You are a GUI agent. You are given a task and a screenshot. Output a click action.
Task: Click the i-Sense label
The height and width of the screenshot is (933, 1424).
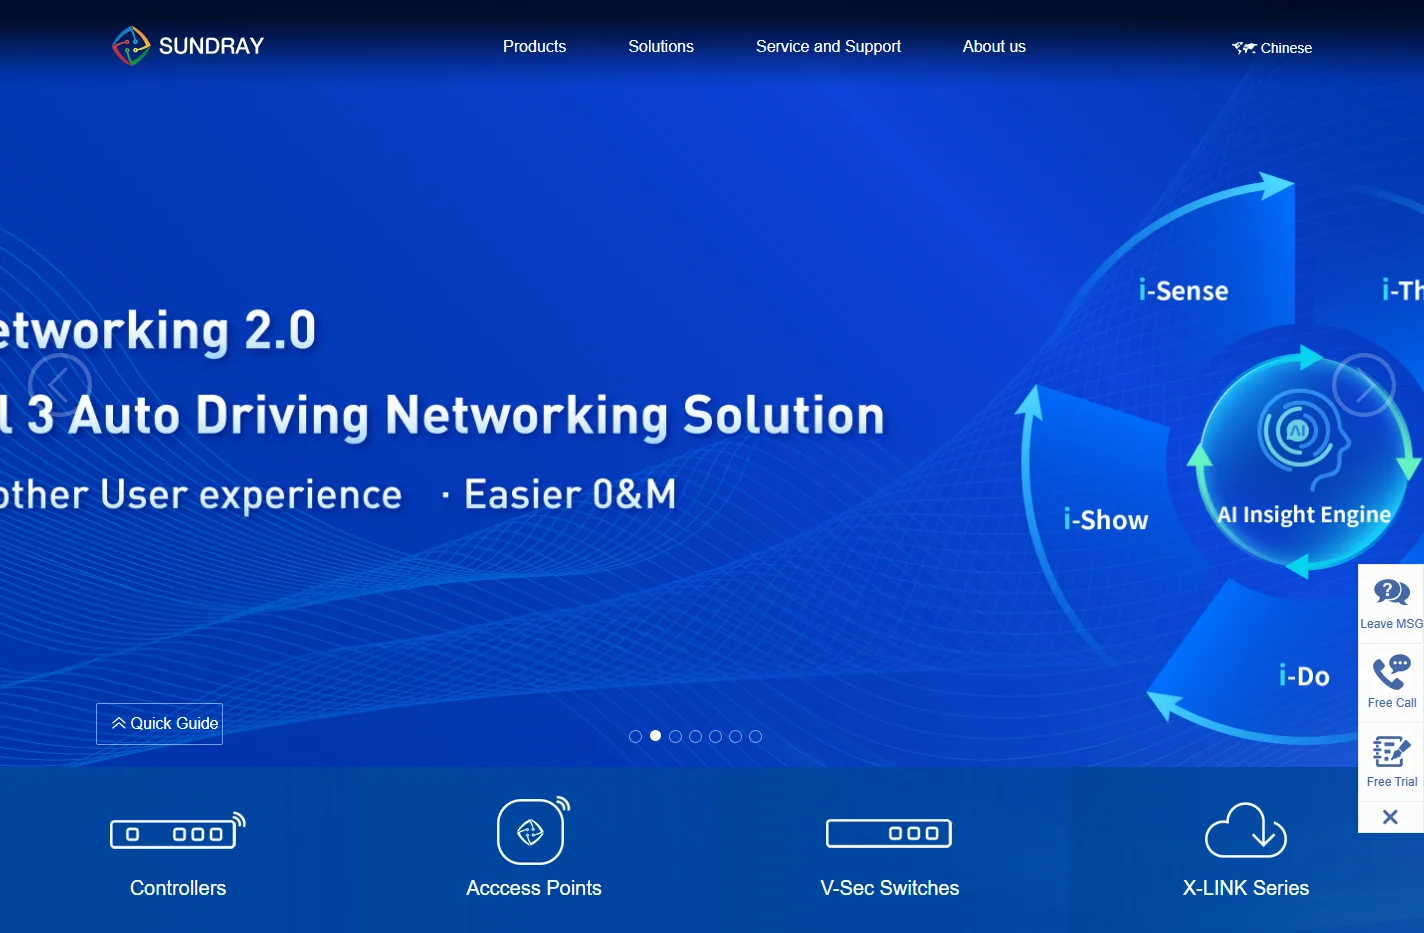(x=1183, y=291)
